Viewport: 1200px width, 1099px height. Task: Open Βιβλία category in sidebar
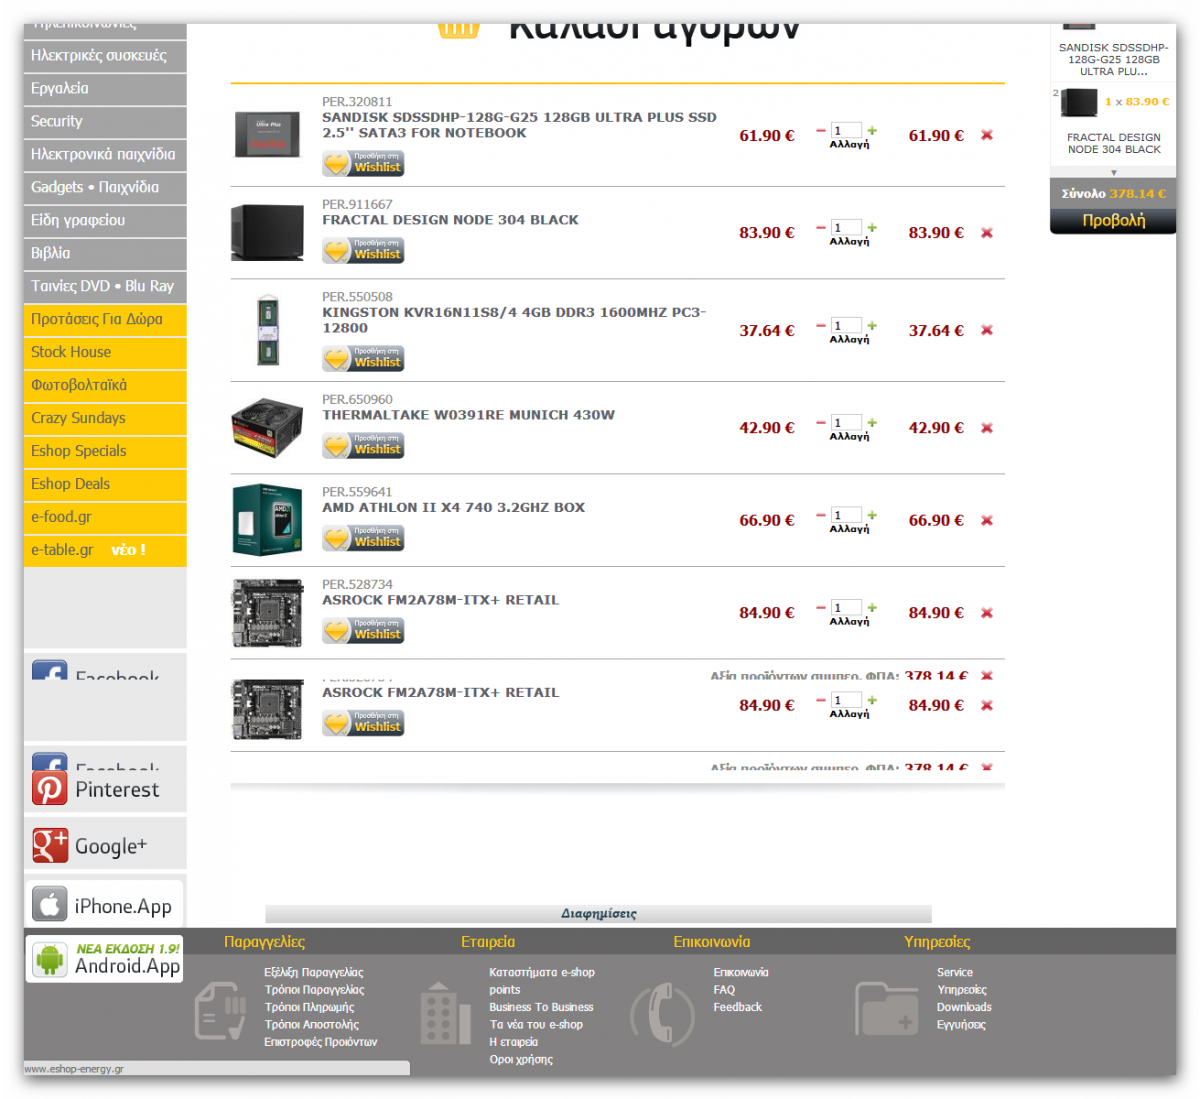pyautogui.click(x=105, y=254)
